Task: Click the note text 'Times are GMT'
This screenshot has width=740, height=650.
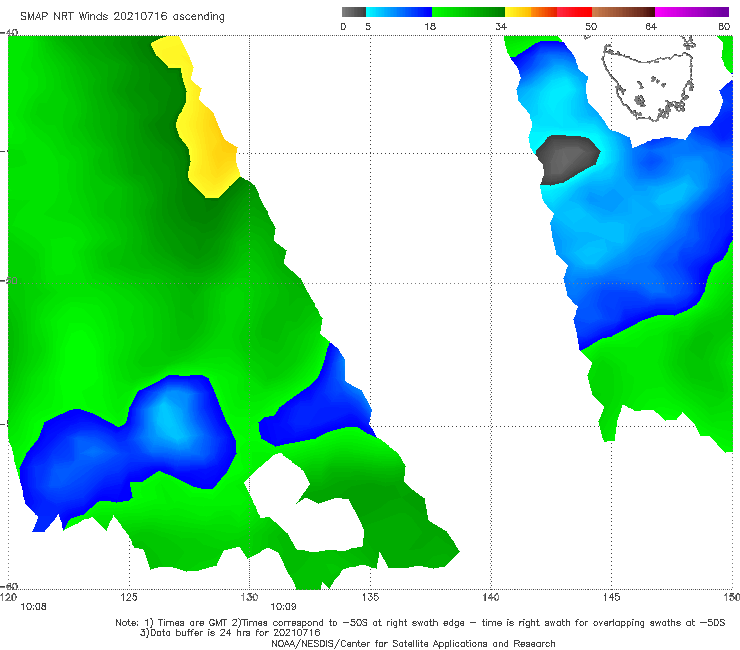Action: [x=193, y=623]
